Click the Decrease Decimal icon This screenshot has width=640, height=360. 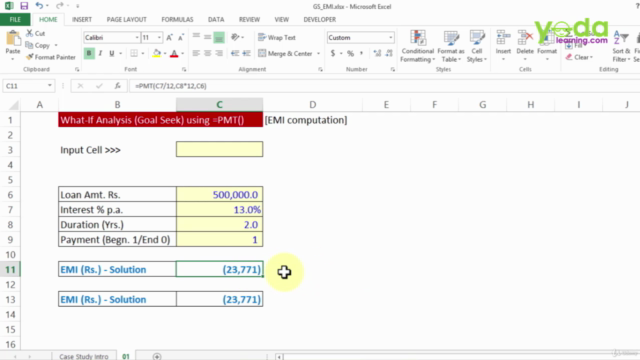point(389,53)
